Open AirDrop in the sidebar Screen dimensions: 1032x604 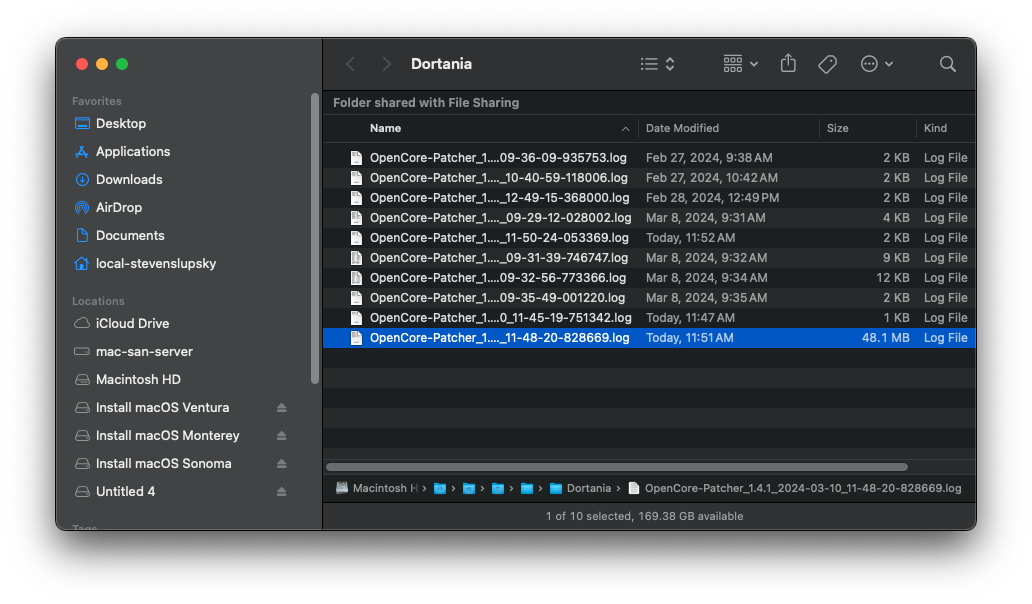109,207
